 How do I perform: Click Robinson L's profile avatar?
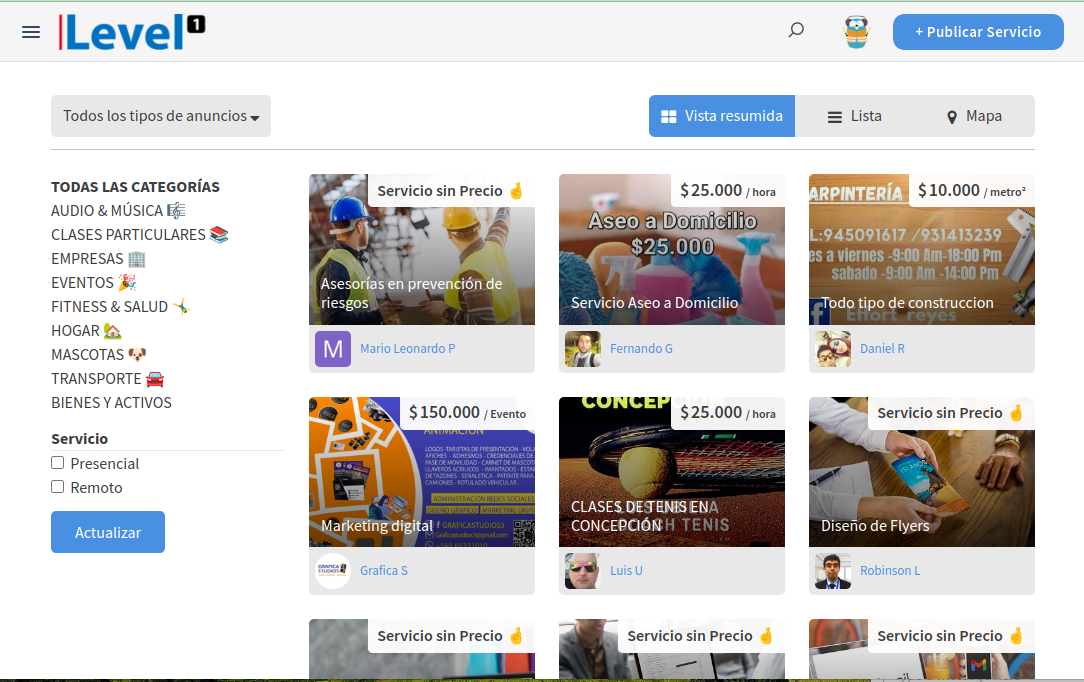point(832,570)
